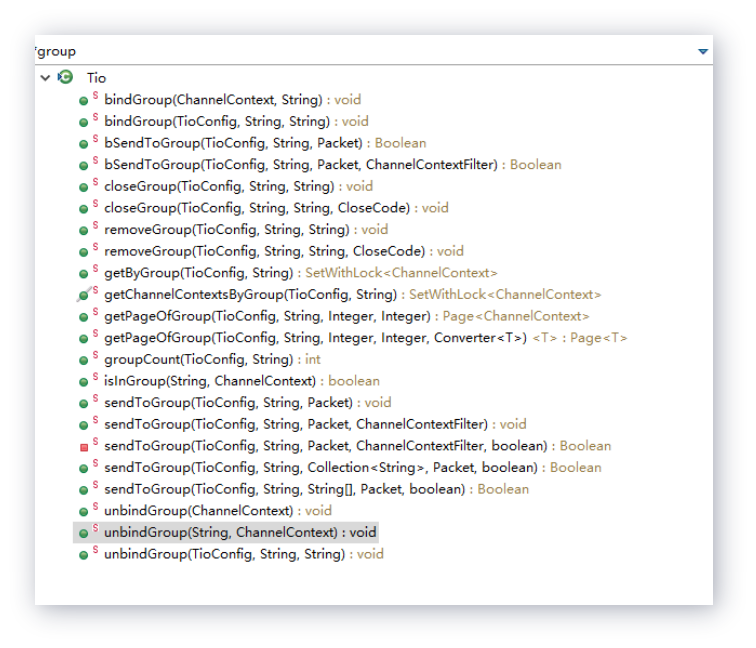
Task: Click public method icon of bindGroup(ChannelContext, String)
Action: point(83,101)
